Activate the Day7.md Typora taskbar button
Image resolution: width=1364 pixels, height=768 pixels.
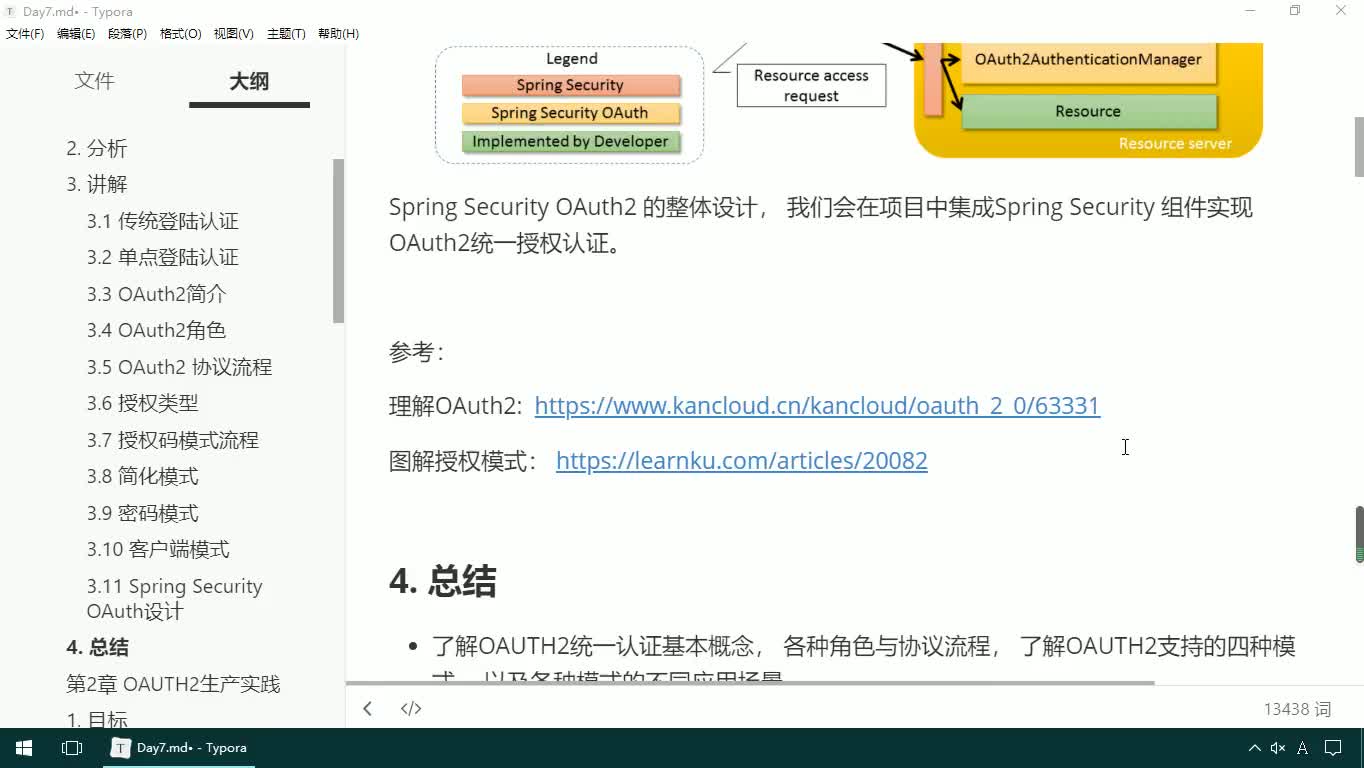coord(179,748)
